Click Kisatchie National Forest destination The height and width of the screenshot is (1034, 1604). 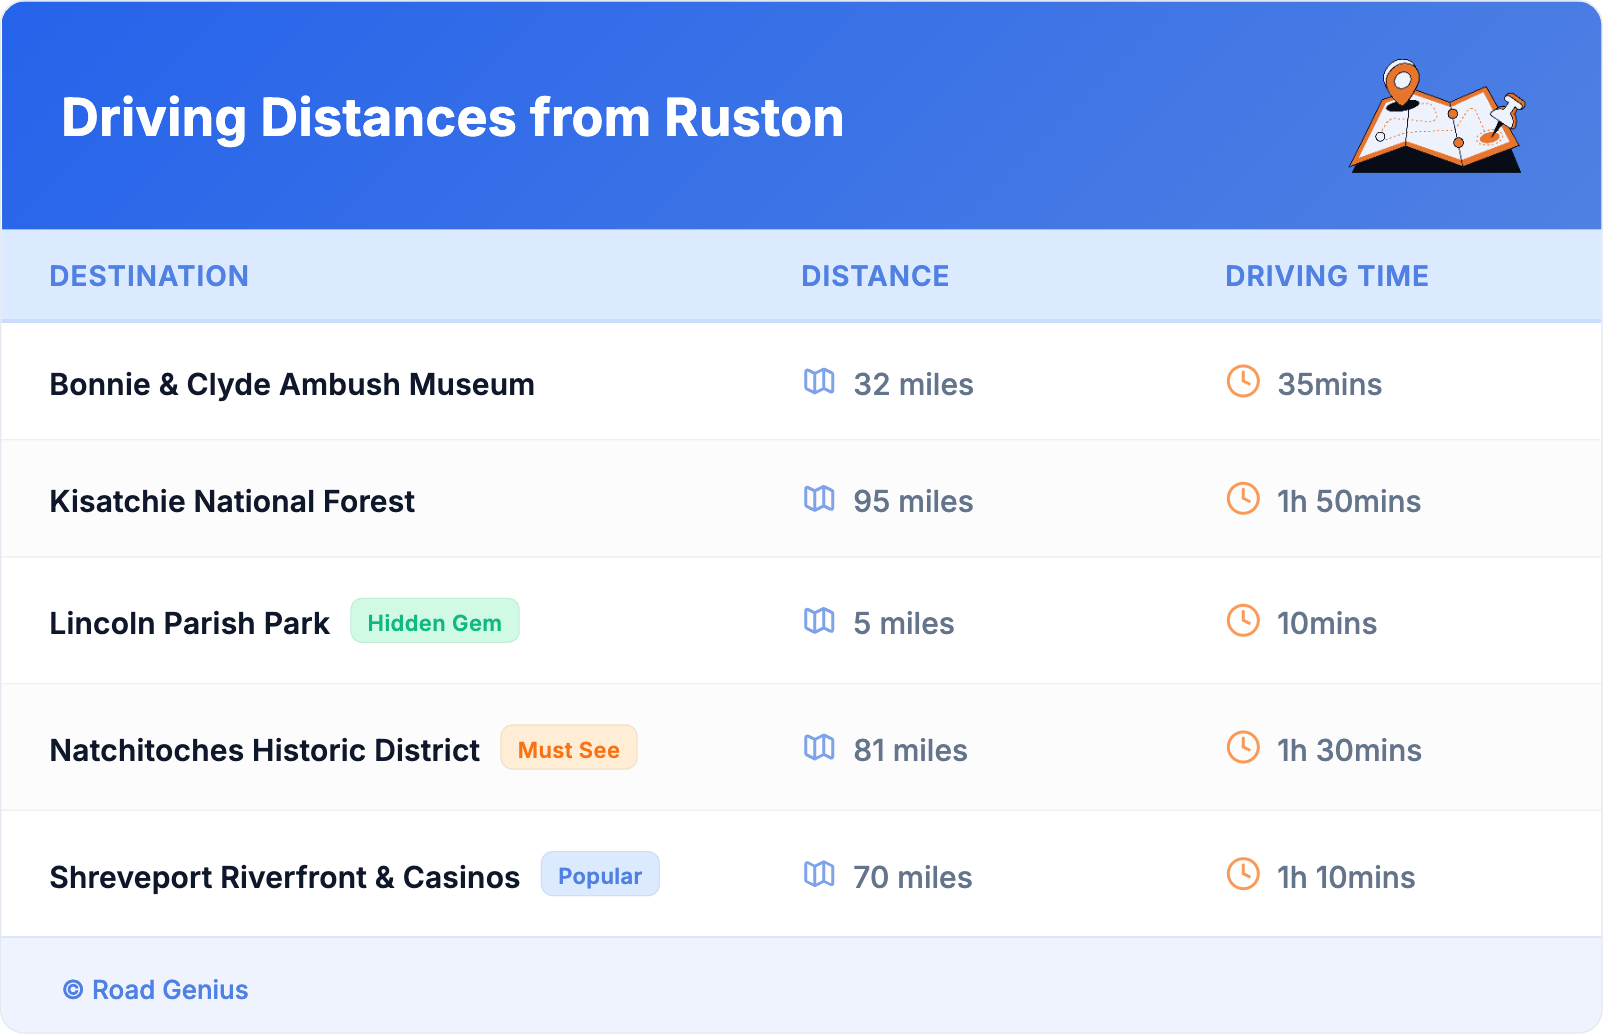(x=232, y=502)
